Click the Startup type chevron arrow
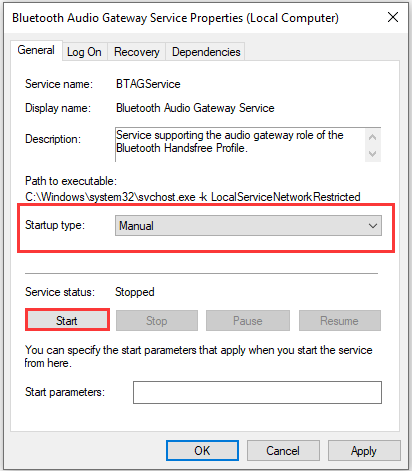 (x=373, y=226)
